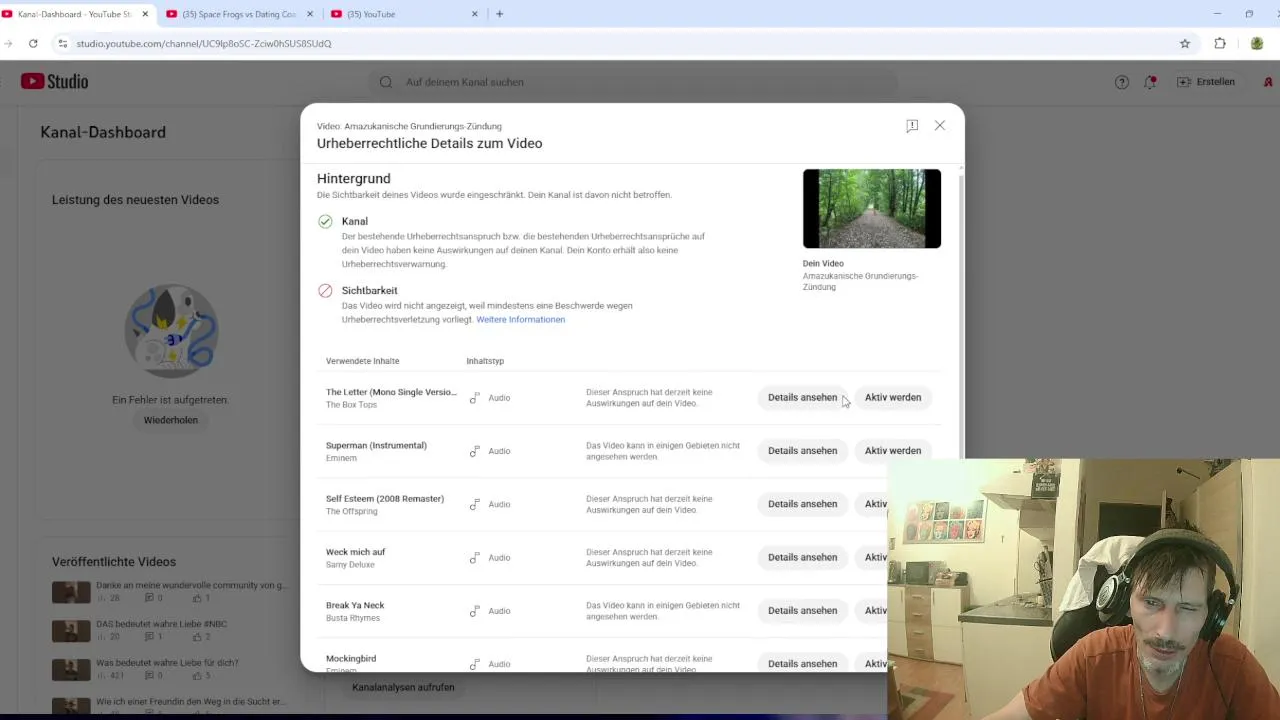Click audio icon for Superman (Instrumental) row
Screen dimensions: 1280x720
[475, 451]
